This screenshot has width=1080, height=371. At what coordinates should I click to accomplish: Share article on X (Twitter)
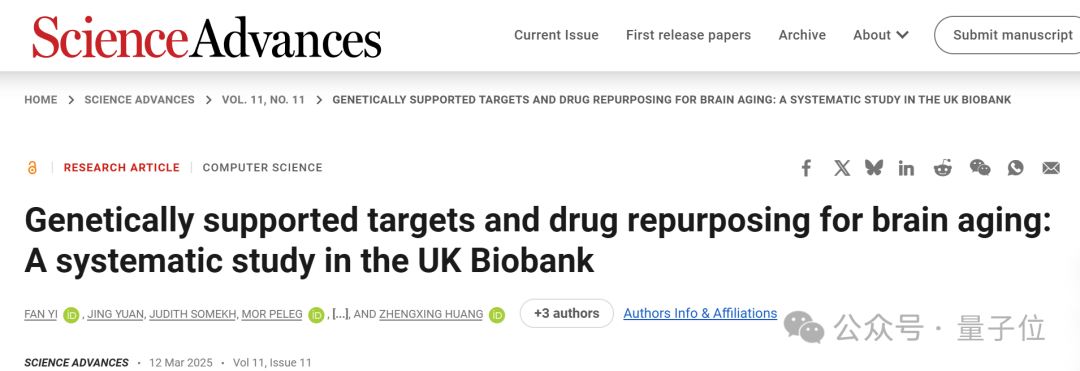click(x=842, y=167)
